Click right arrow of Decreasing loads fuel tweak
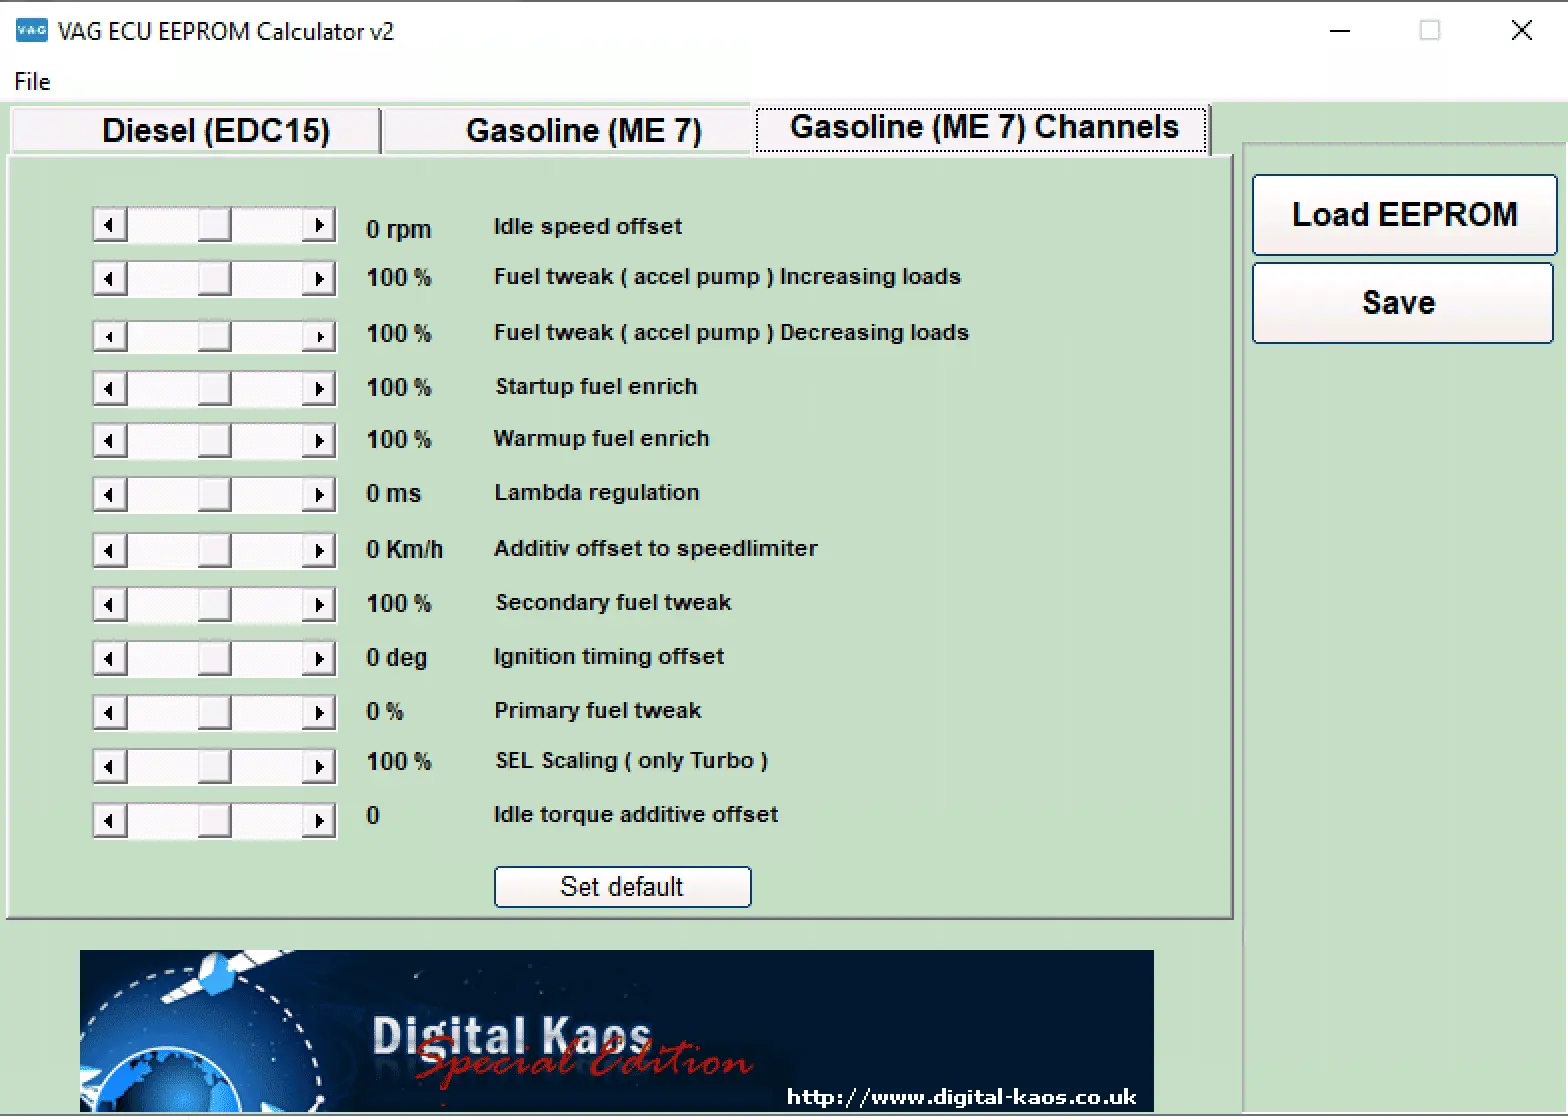The width and height of the screenshot is (1568, 1120). pos(318,336)
